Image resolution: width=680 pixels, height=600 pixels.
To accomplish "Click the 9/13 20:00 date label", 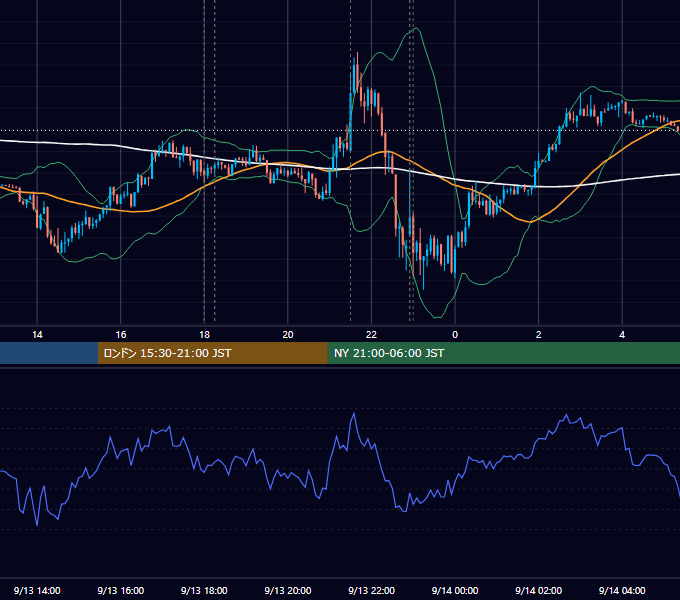I will pyautogui.click(x=288, y=590).
